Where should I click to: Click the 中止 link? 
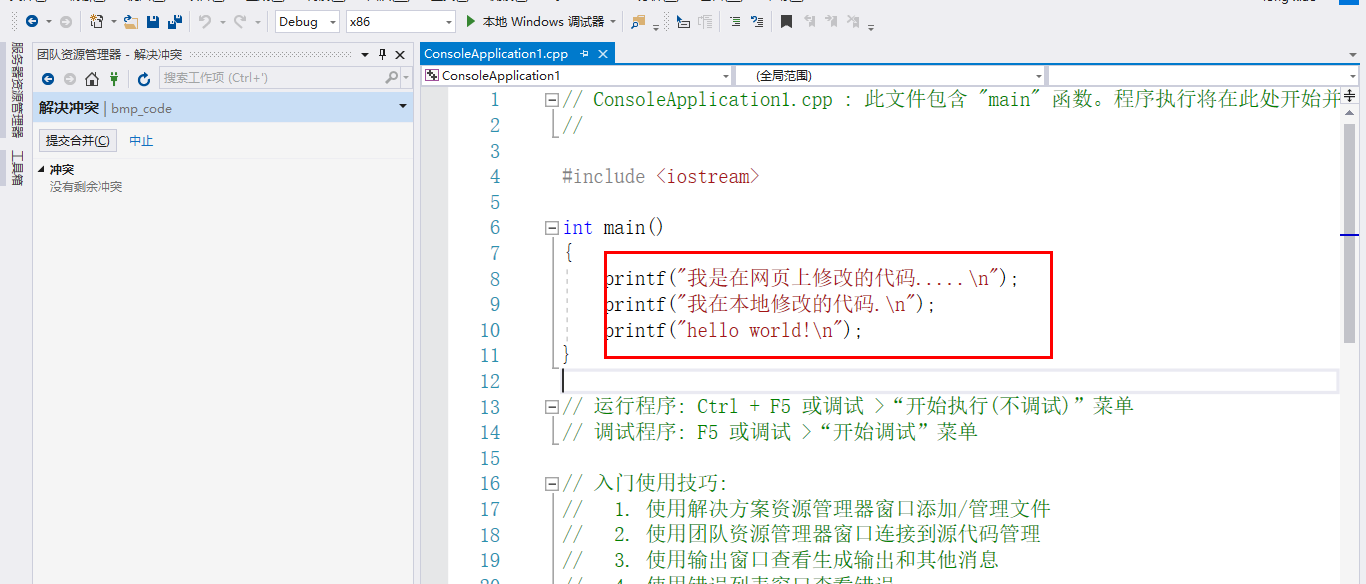pos(141,140)
